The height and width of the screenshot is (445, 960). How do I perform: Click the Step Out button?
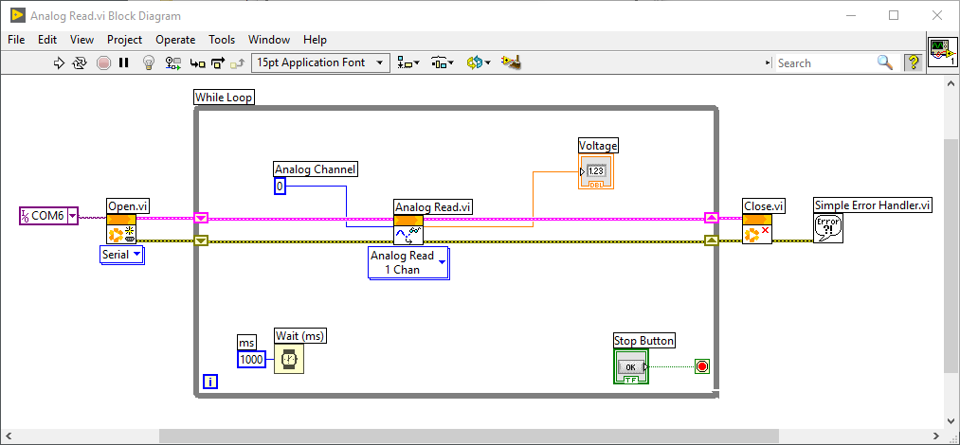point(238,62)
